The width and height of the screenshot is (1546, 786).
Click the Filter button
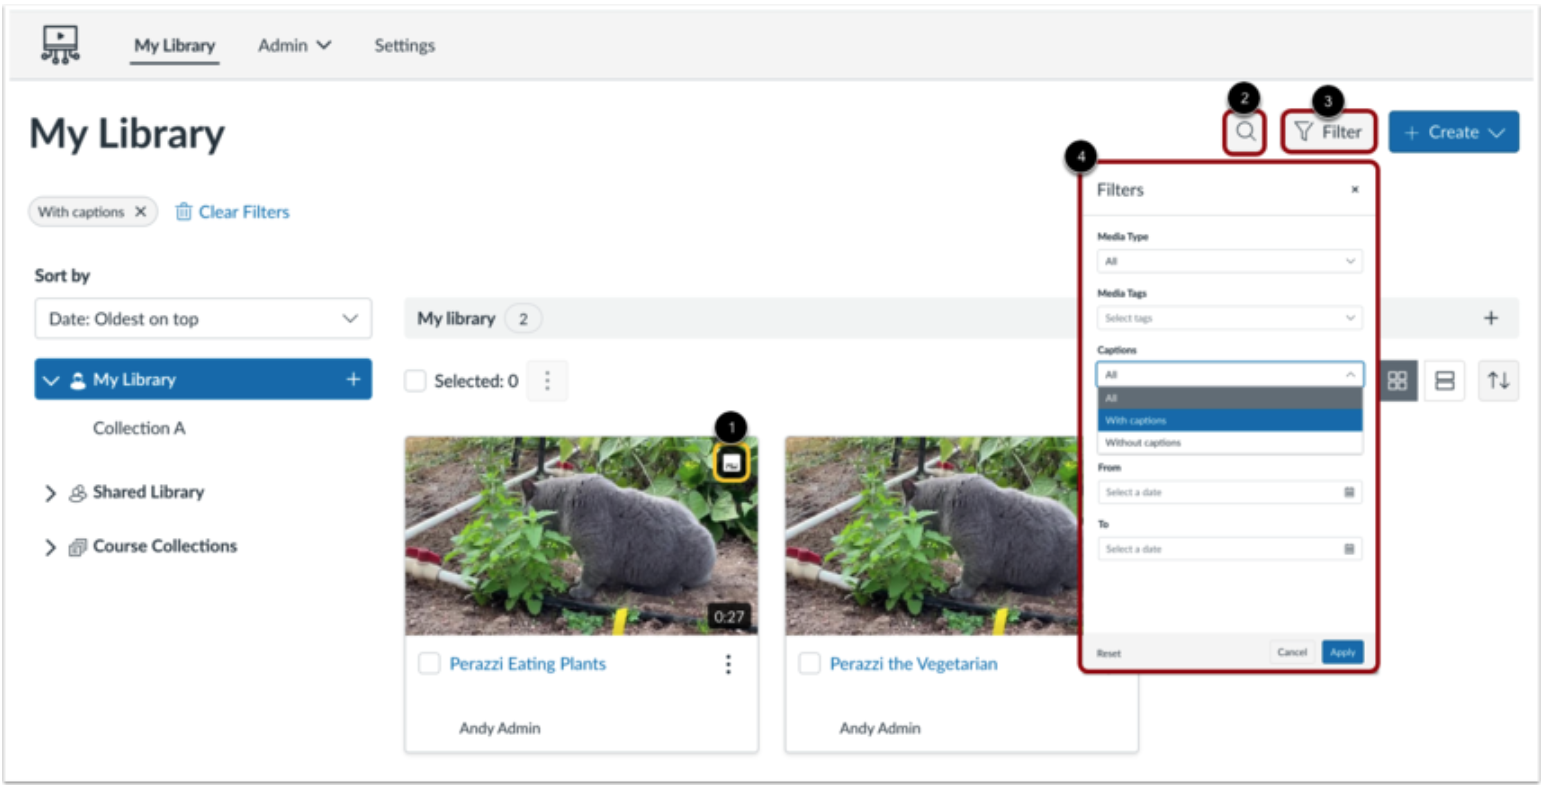pos(1328,132)
